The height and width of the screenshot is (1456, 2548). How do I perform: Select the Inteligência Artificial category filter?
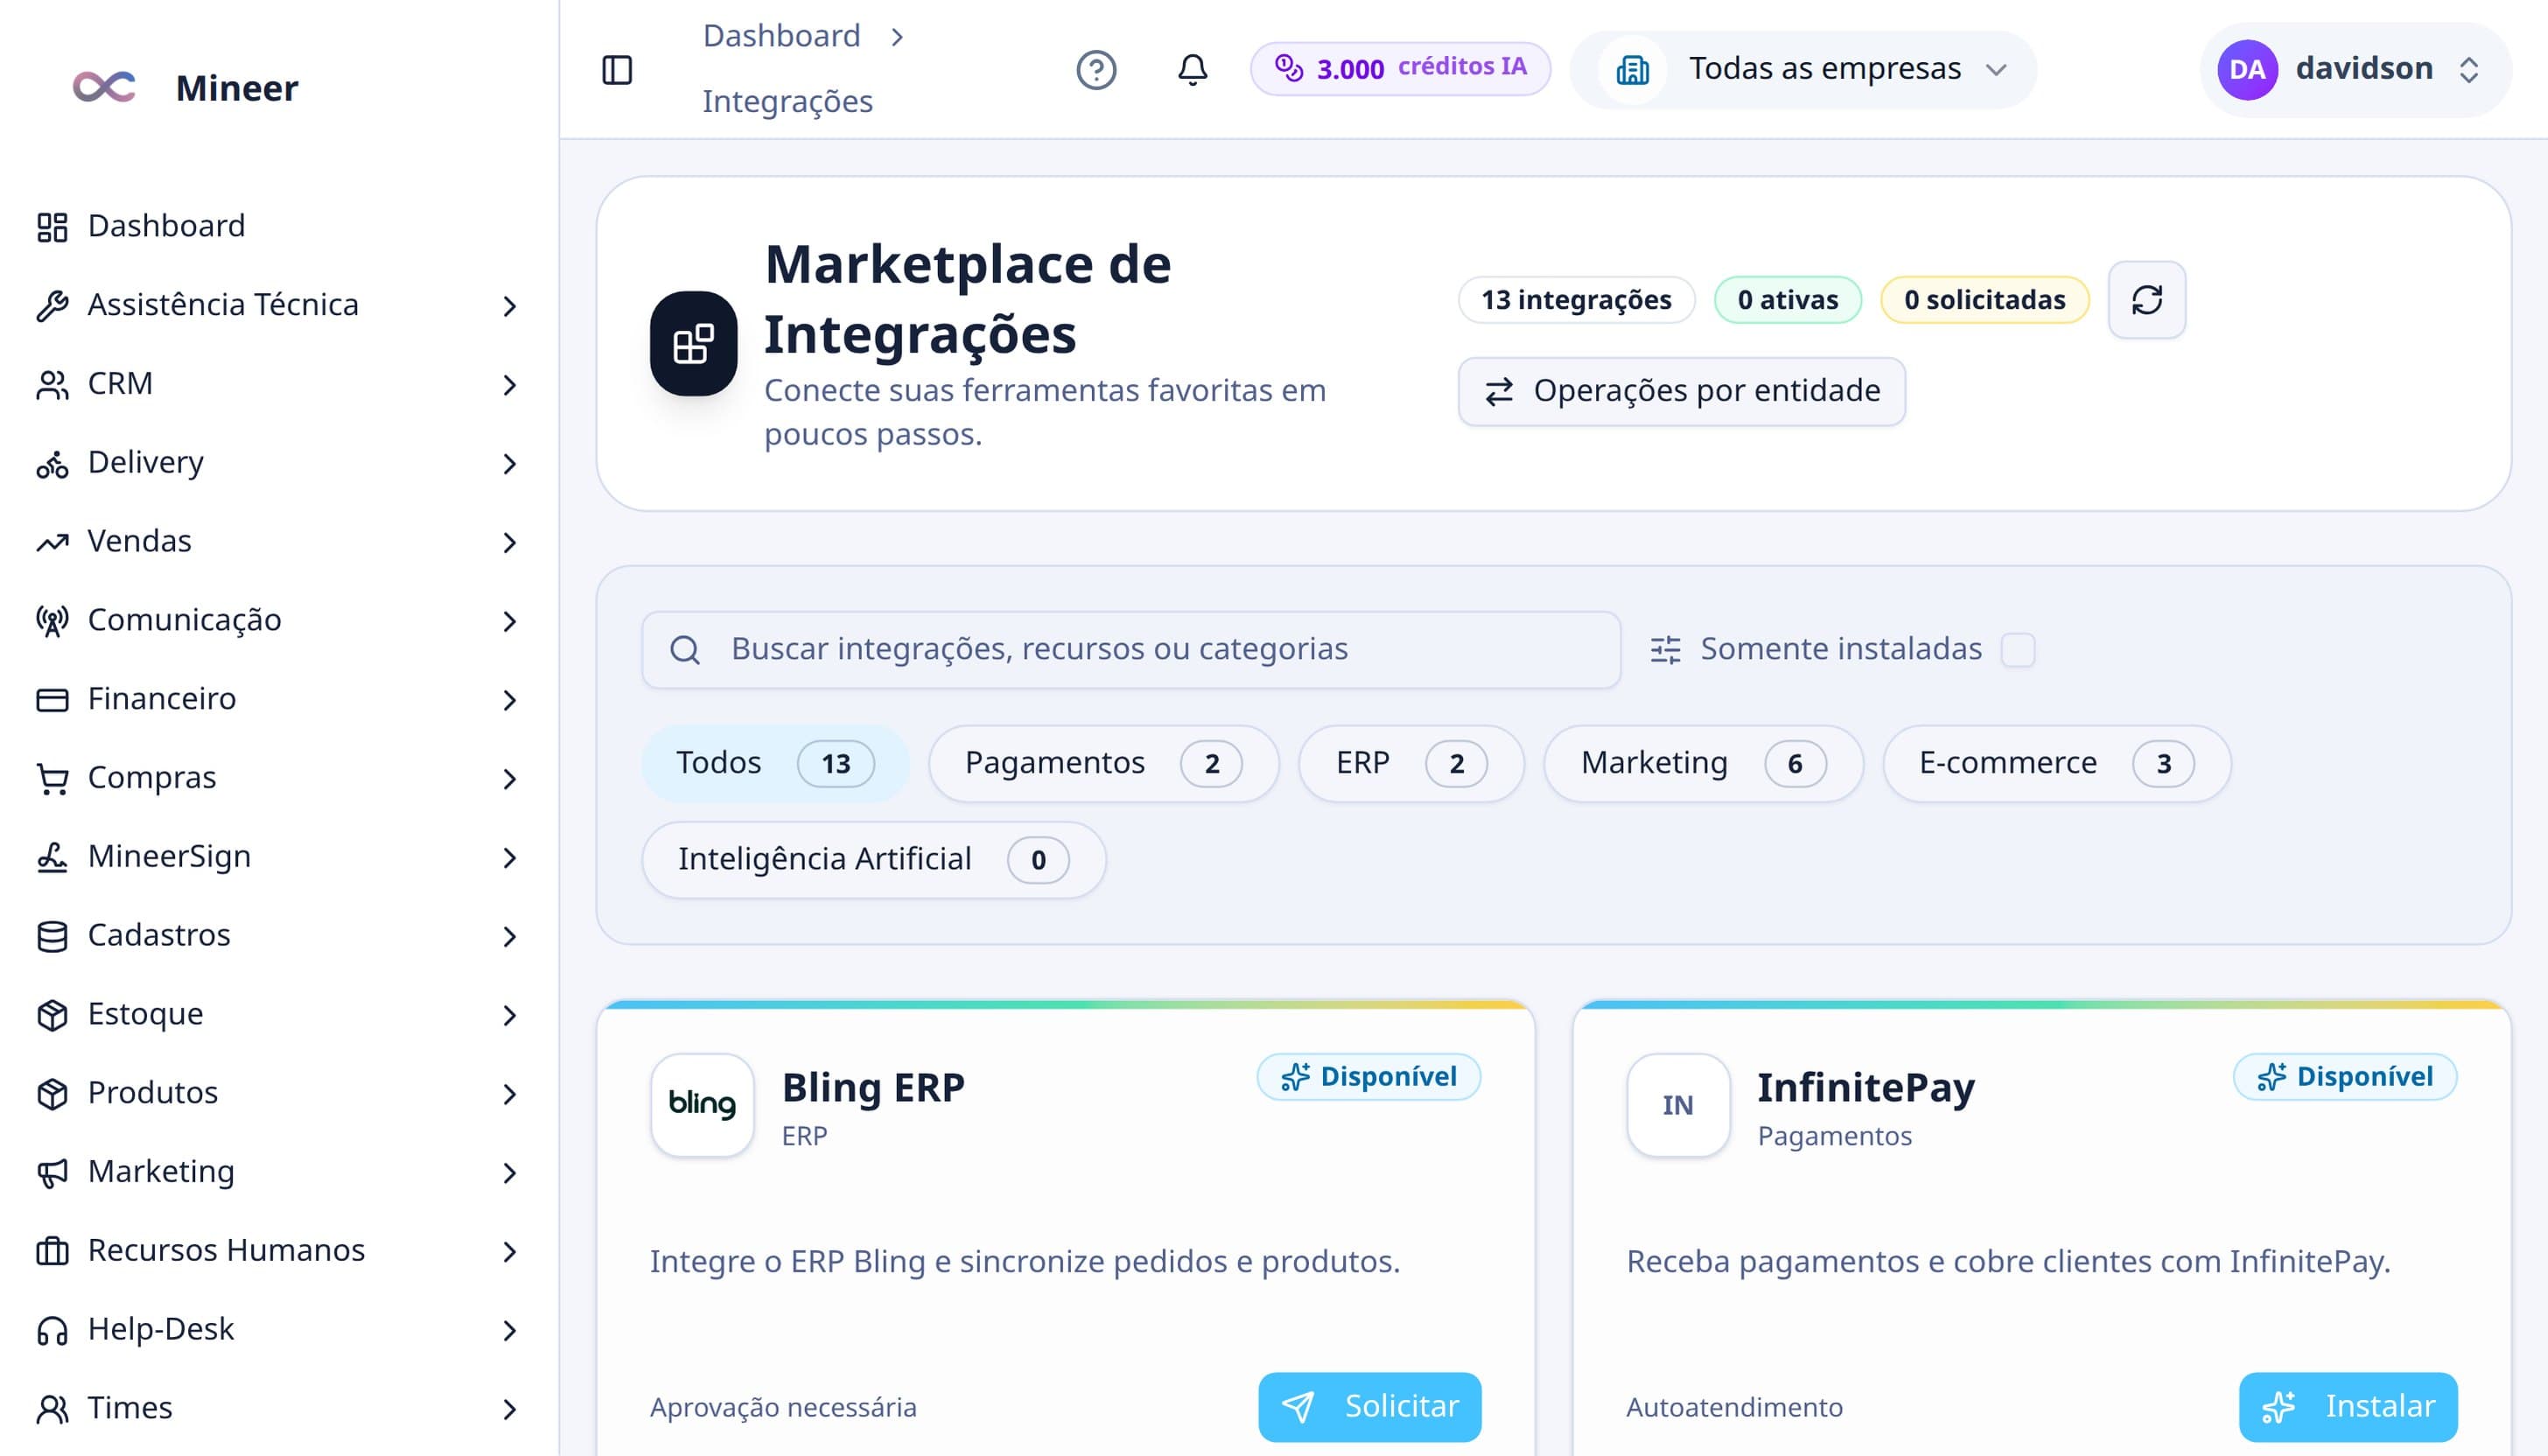click(x=873, y=860)
